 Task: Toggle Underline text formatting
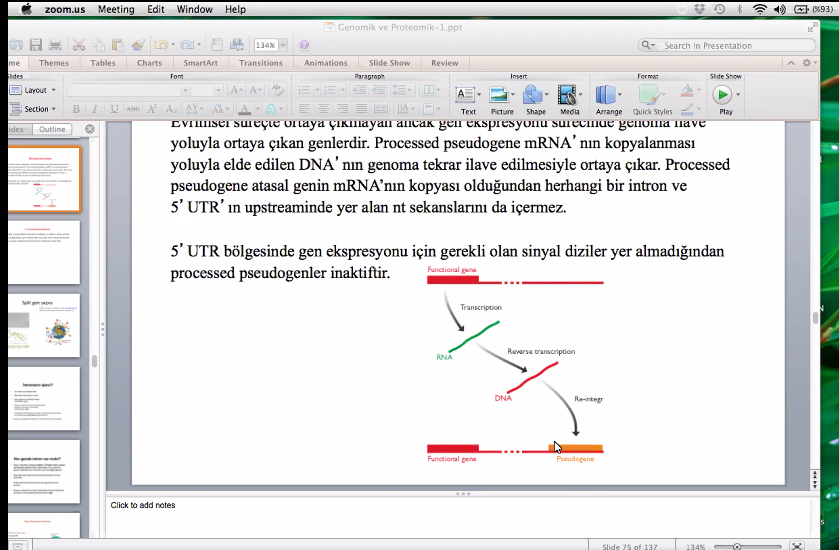tap(115, 109)
